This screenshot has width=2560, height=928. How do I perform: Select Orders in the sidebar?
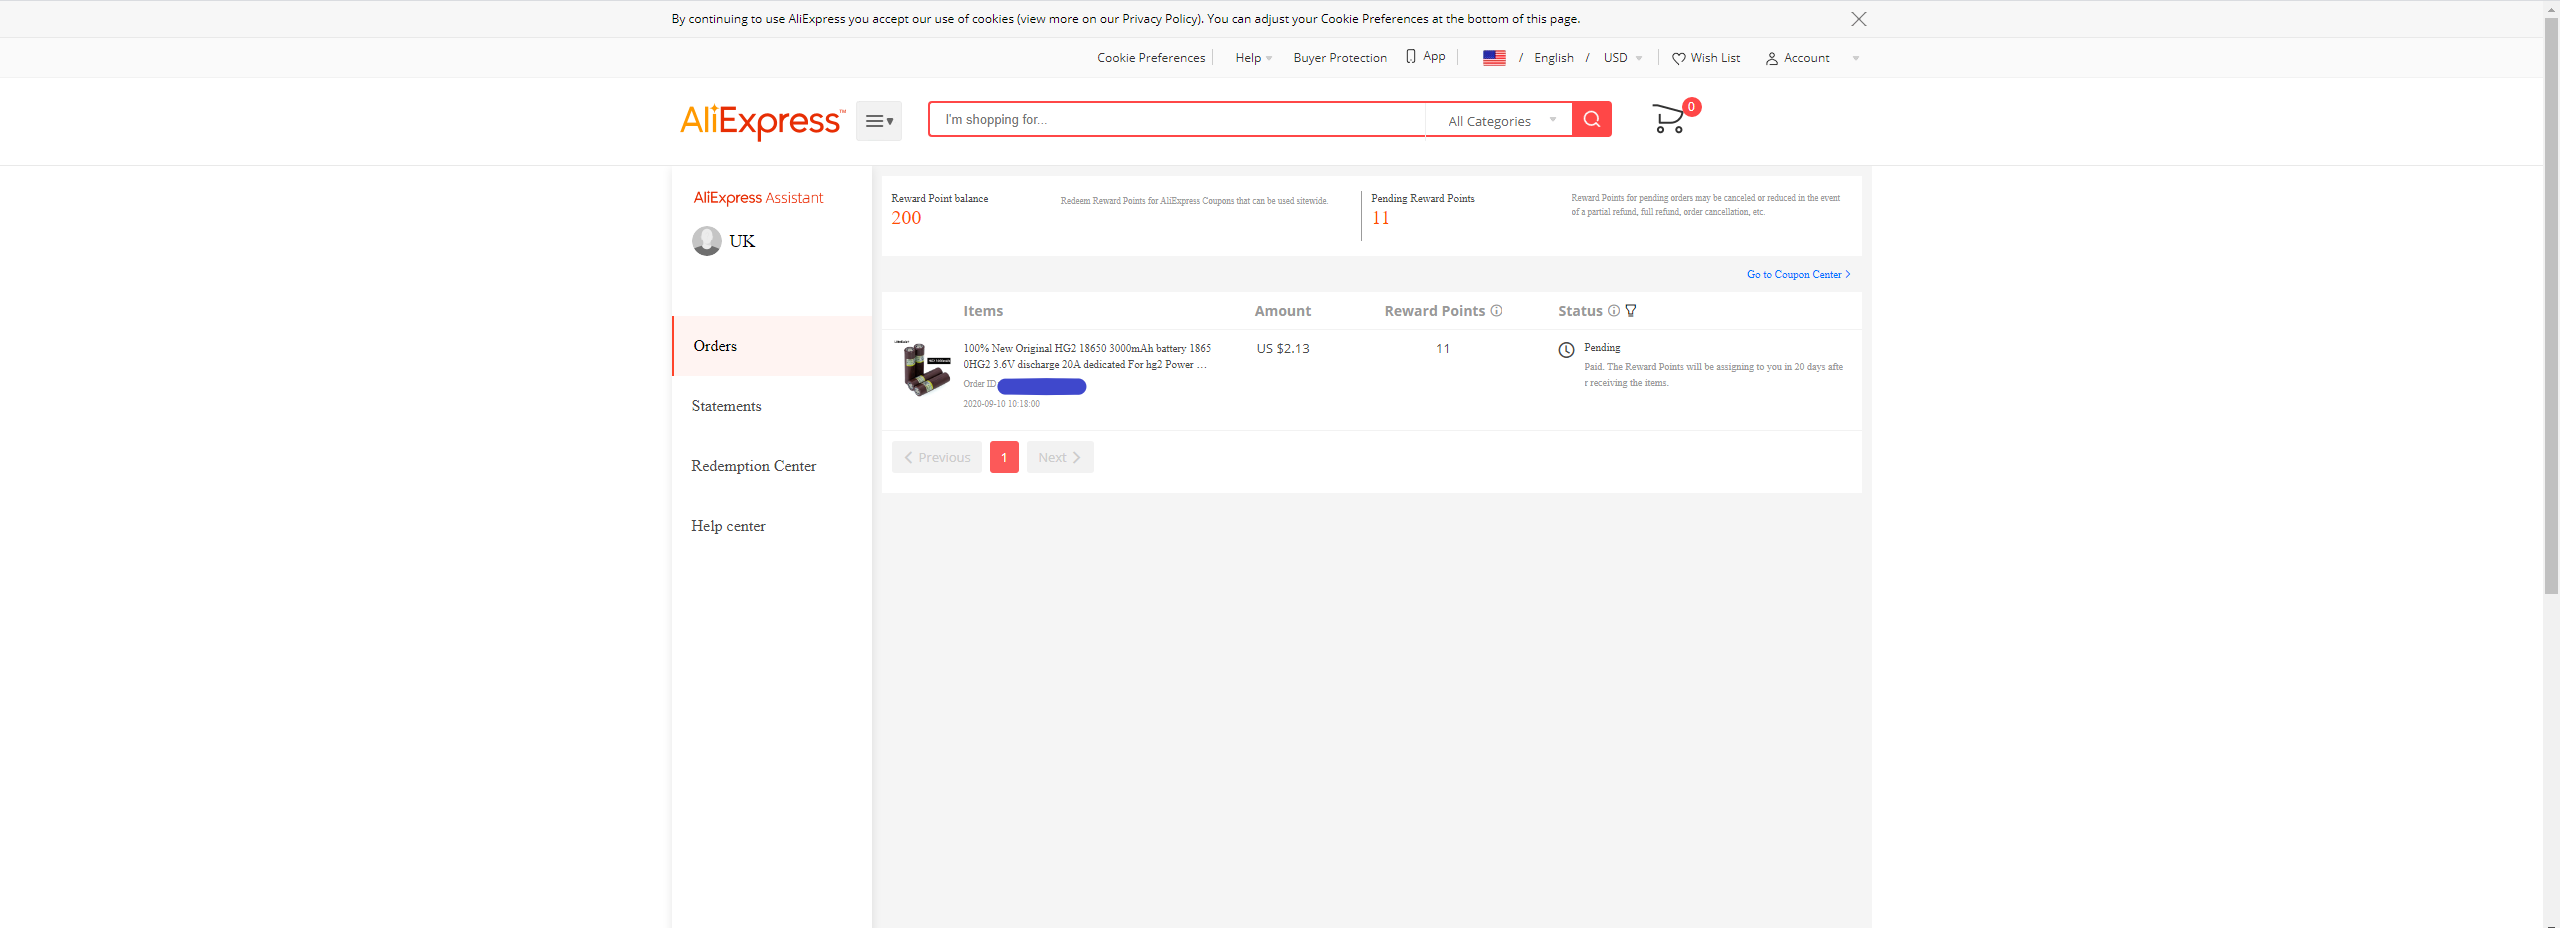[772, 346]
